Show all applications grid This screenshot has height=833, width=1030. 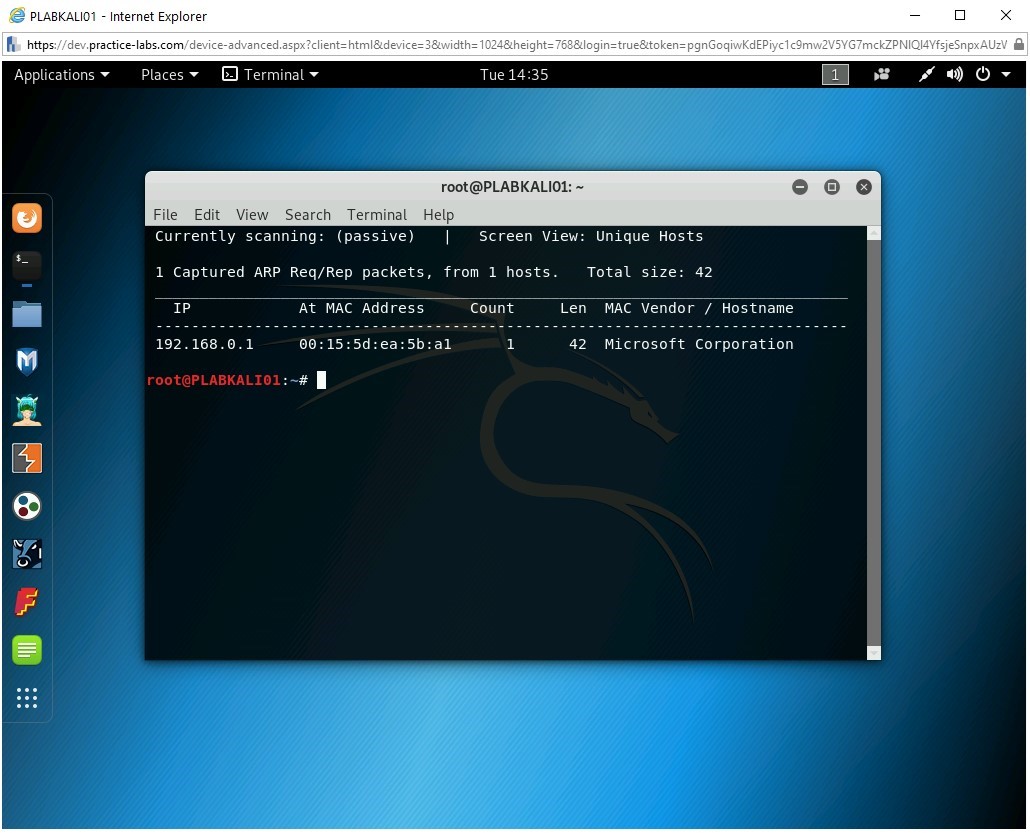tap(27, 698)
